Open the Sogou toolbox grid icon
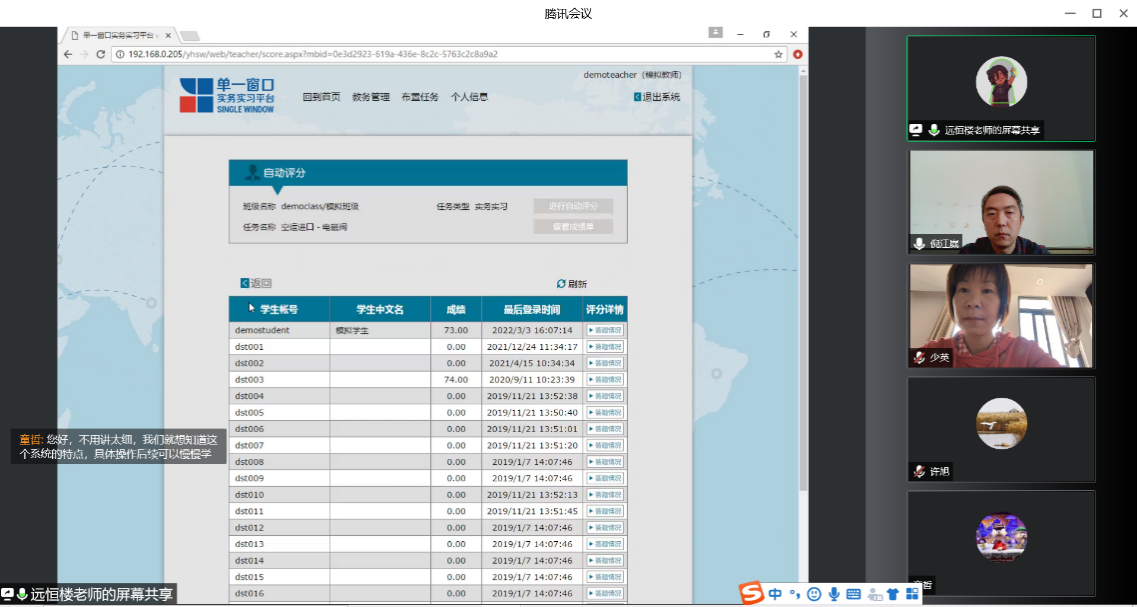The width and height of the screenshot is (1137, 607). pos(911,594)
